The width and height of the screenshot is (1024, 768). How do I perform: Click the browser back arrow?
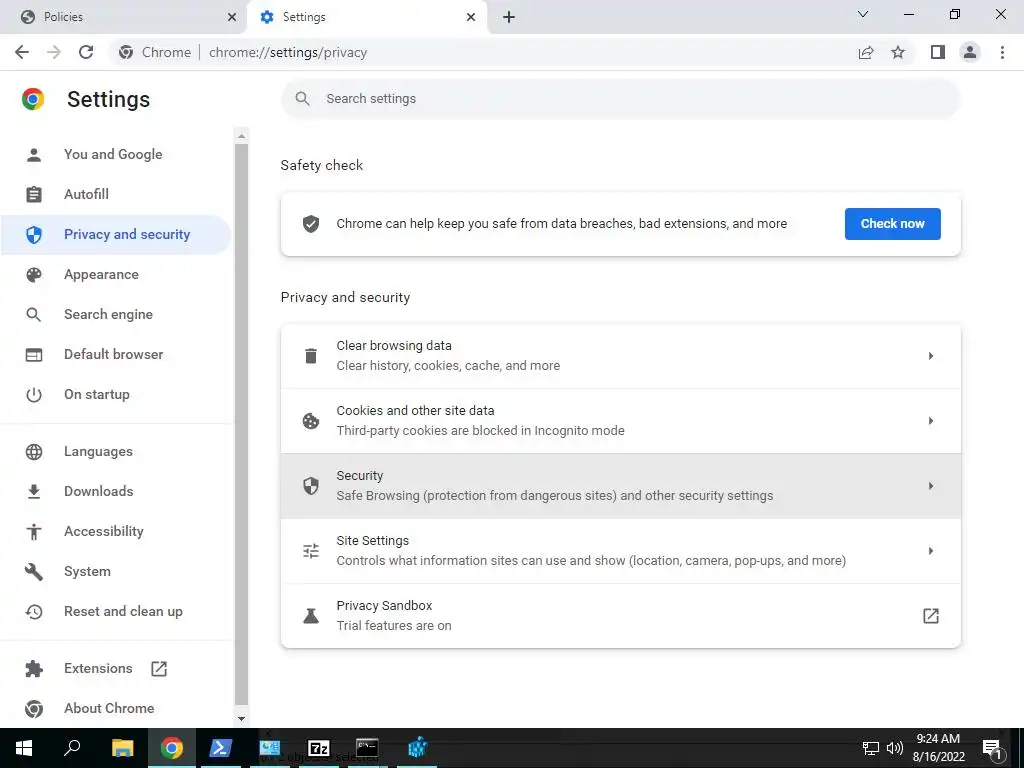22,52
